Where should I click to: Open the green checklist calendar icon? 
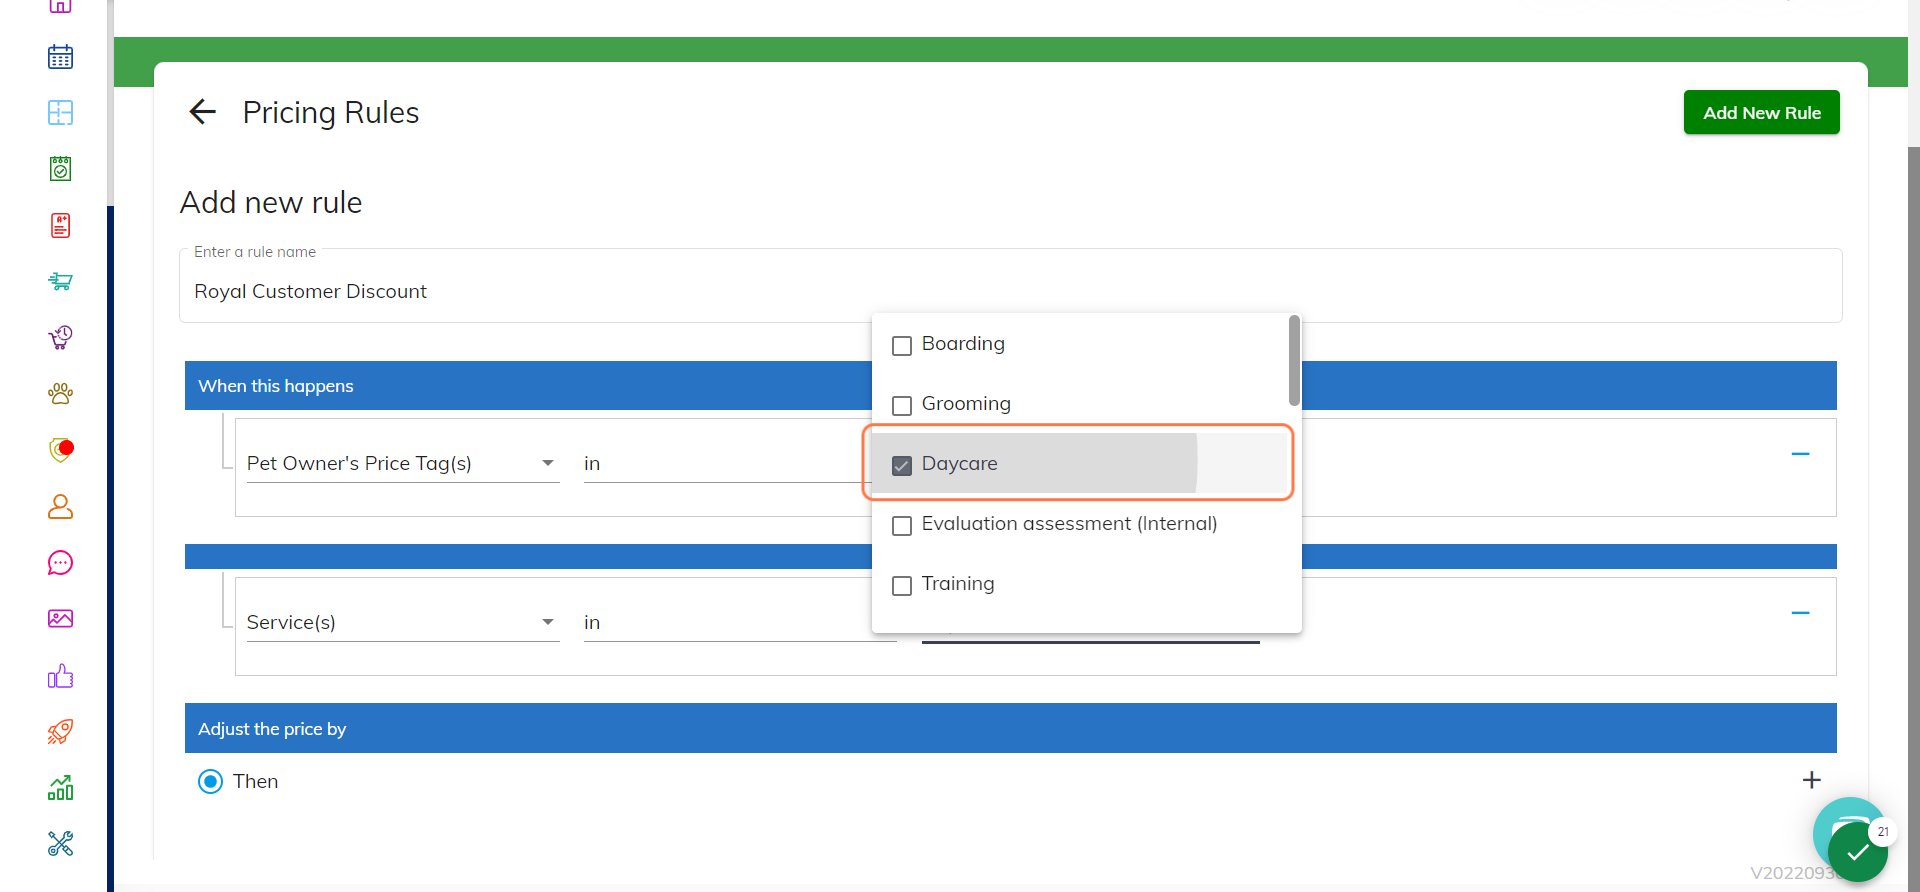coord(60,169)
